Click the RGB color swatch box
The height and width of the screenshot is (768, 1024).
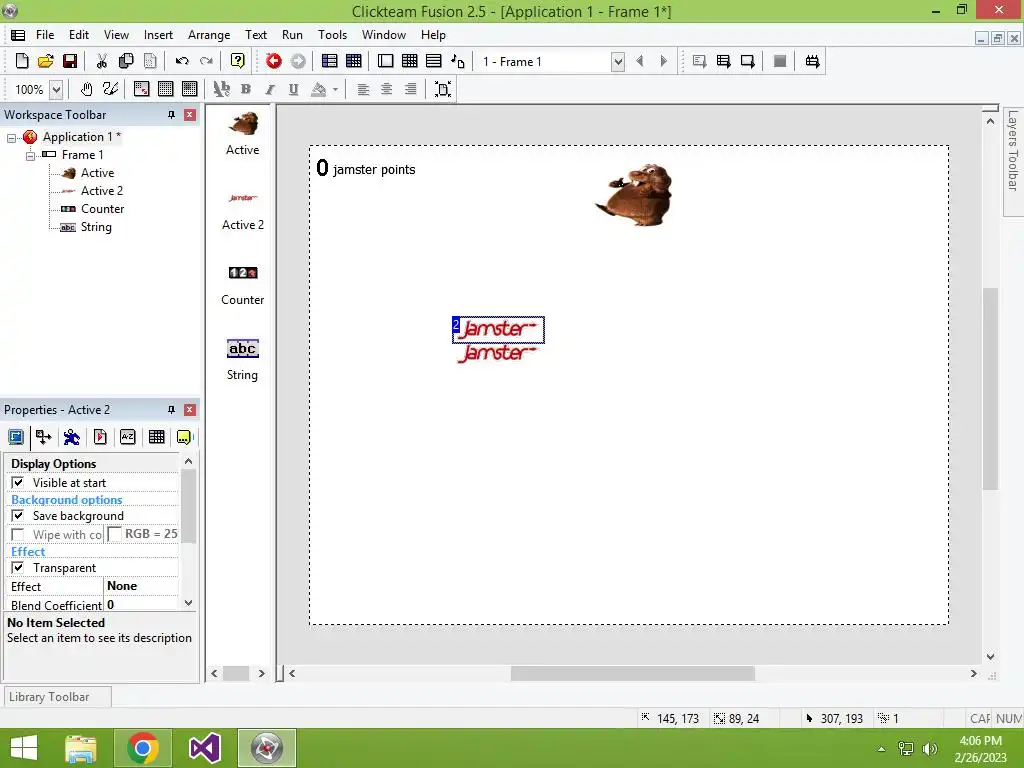pos(114,534)
